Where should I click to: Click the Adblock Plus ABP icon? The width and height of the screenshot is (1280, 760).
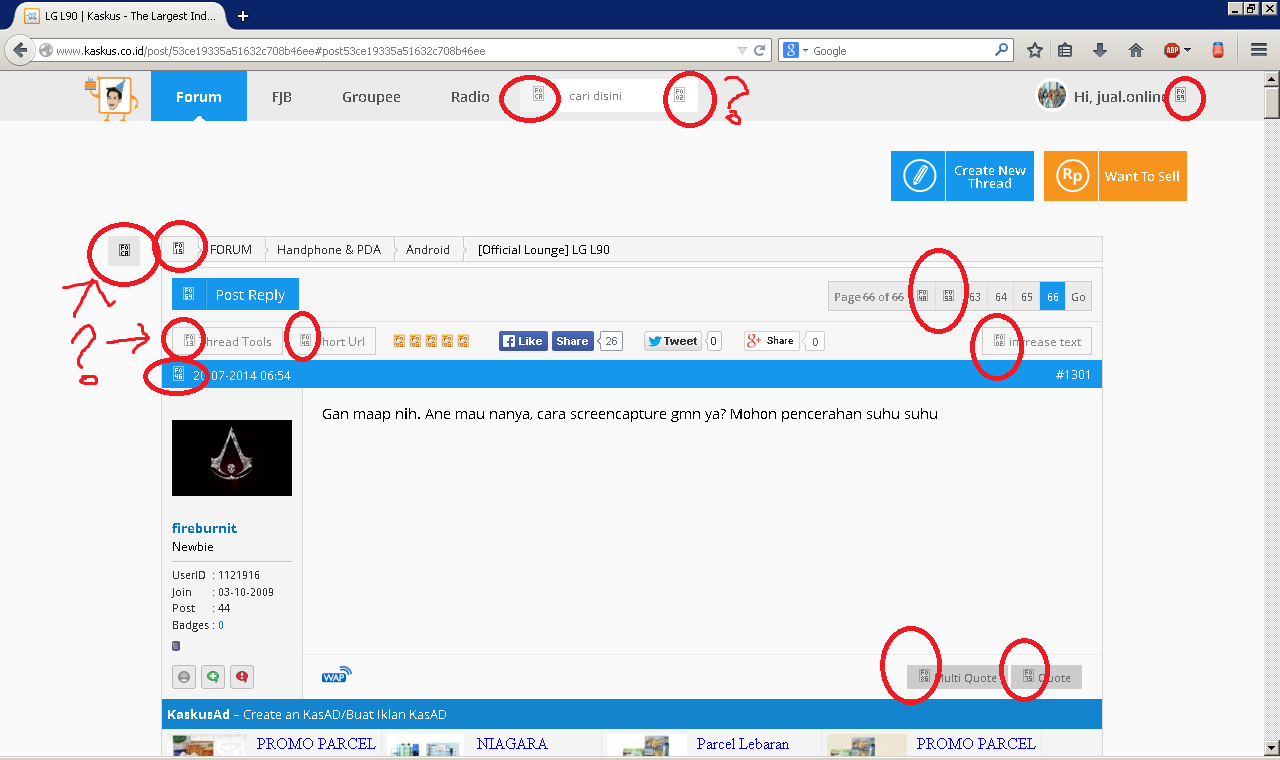click(x=1171, y=50)
